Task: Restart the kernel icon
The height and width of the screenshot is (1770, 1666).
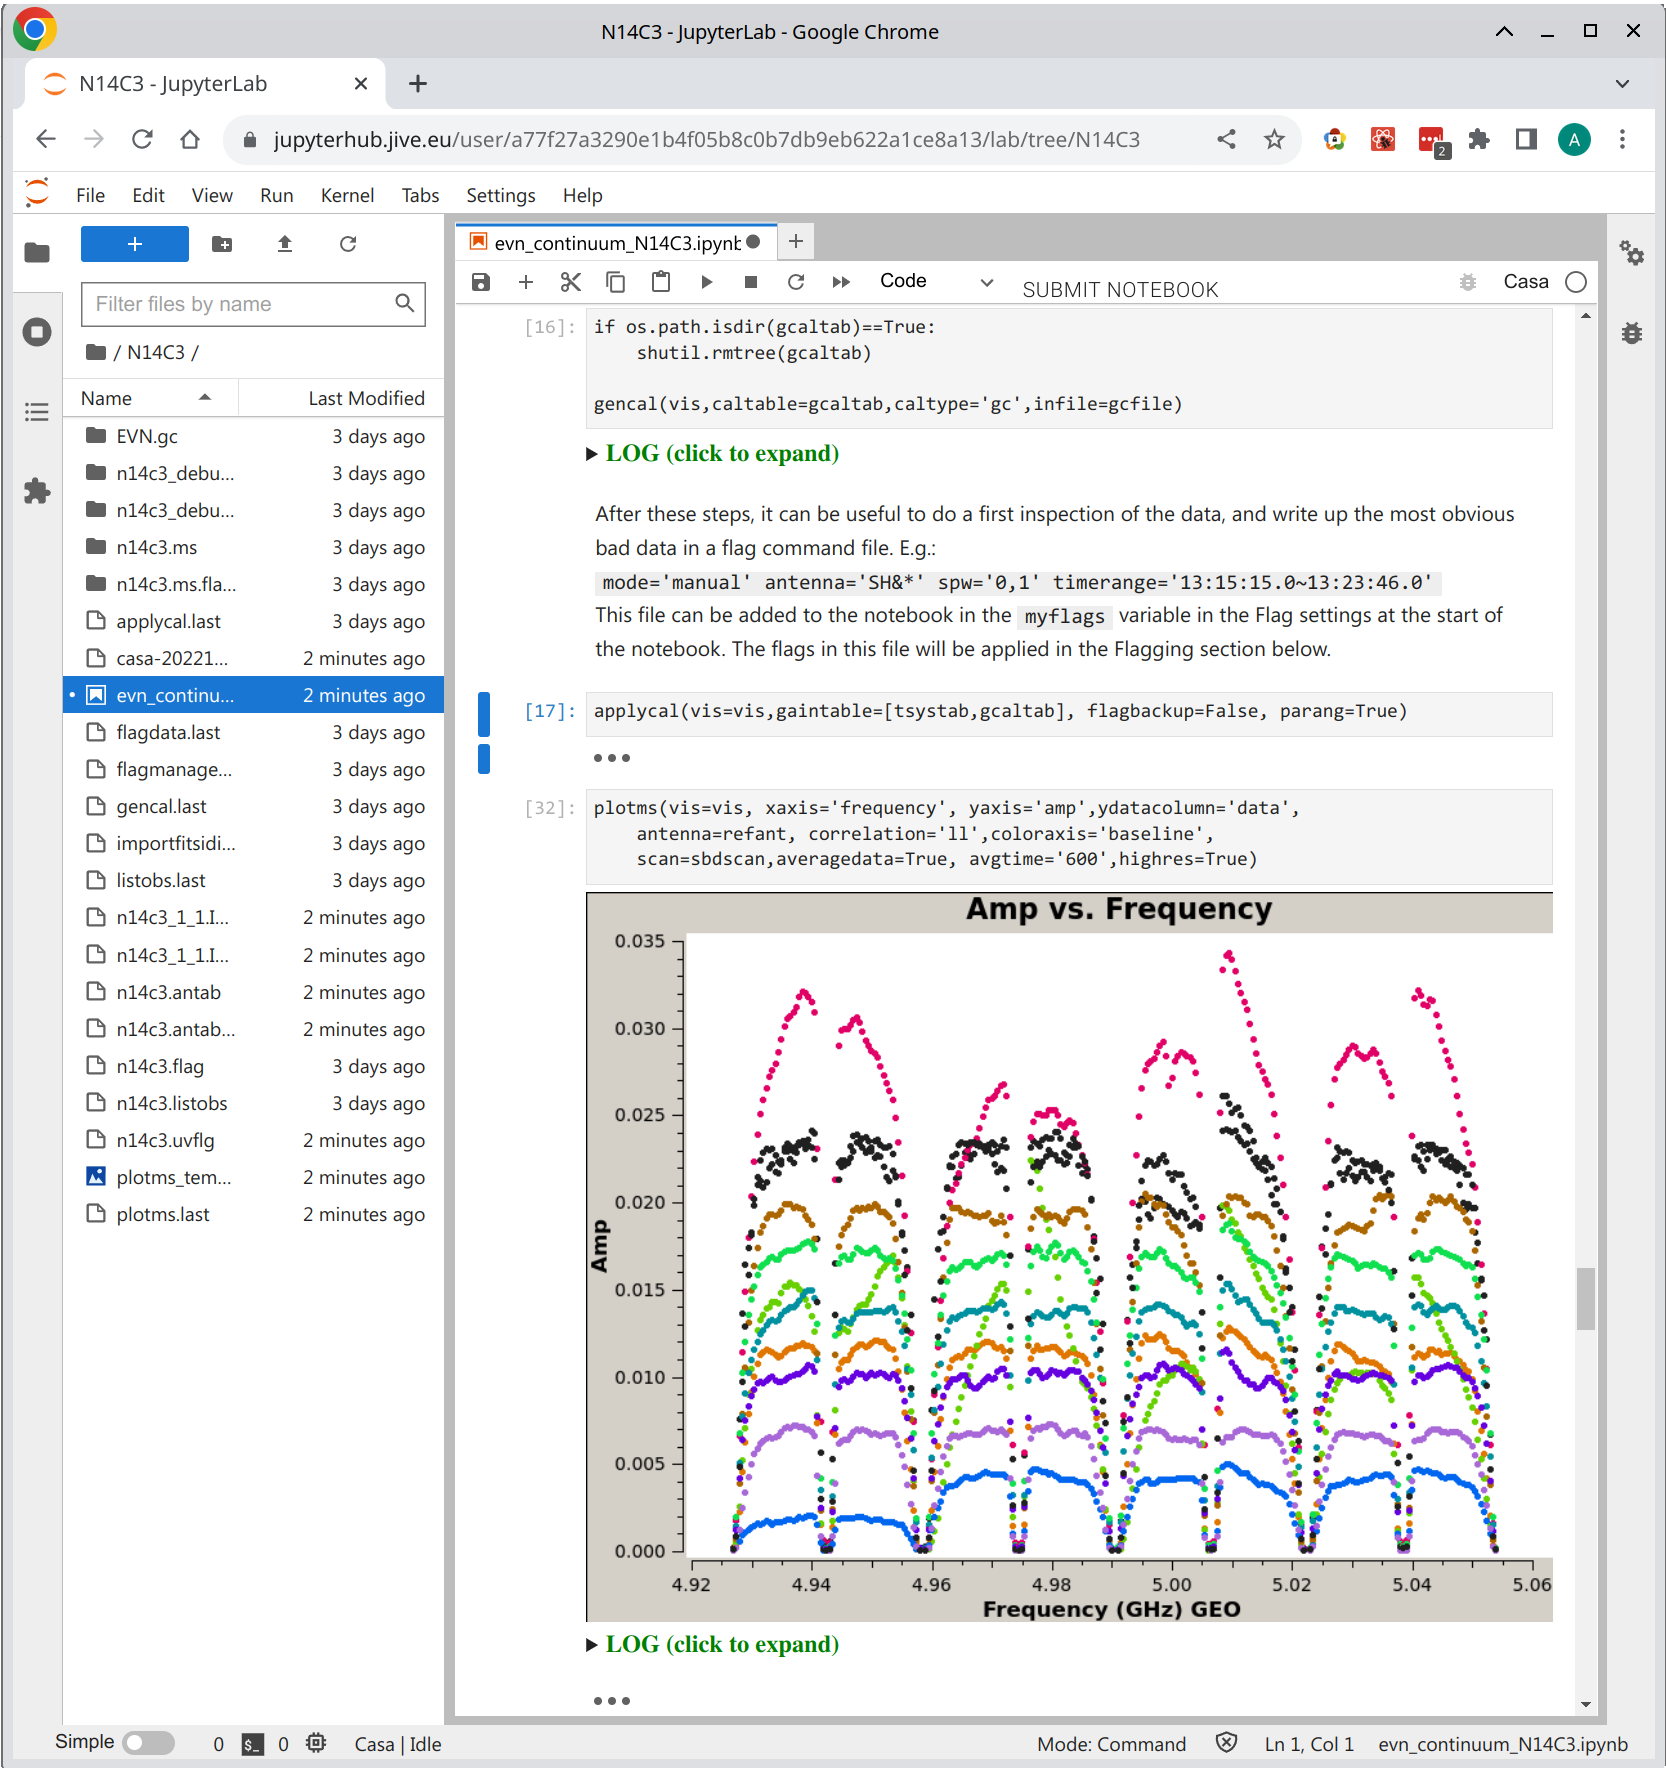Action: [796, 282]
